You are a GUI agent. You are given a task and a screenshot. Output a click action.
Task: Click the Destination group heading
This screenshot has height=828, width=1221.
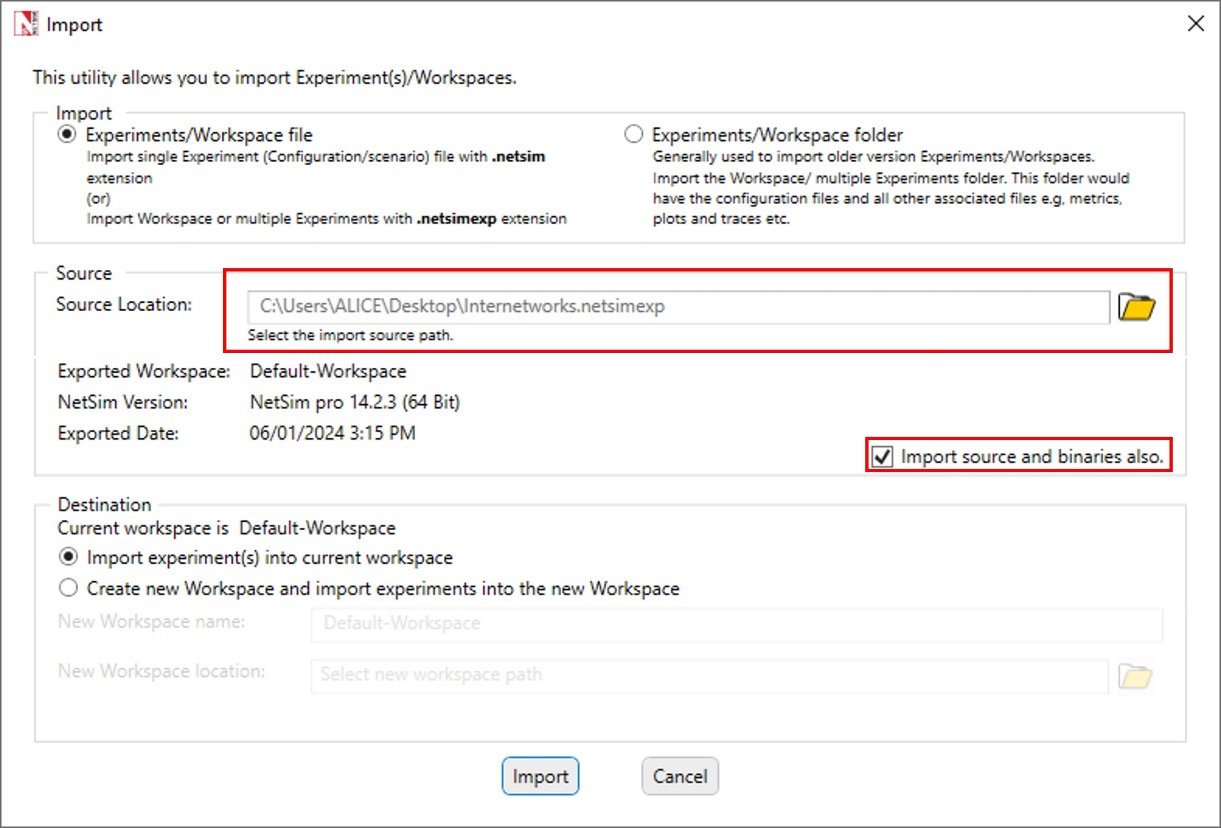coord(105,504)
